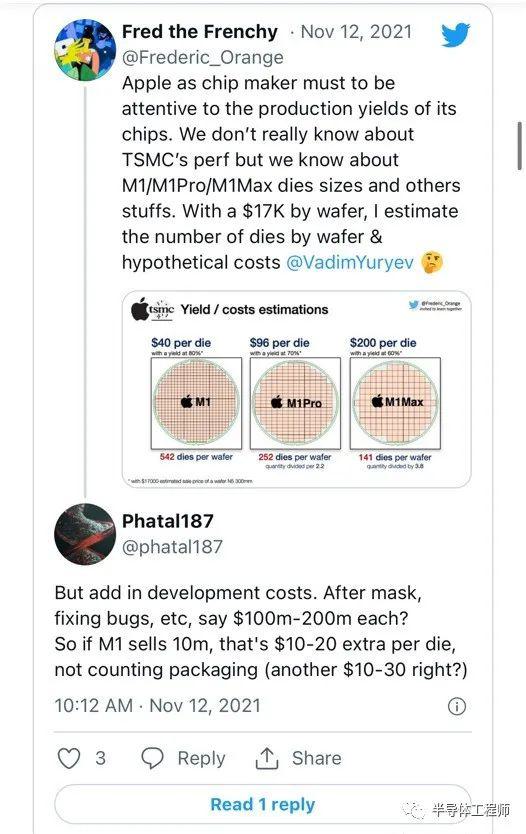The image size is (526, 834).
Task: Click the 10:12 AM · Nov 12, 2021 timestamp
Action: pyautogui.click(x=157, y=706)
